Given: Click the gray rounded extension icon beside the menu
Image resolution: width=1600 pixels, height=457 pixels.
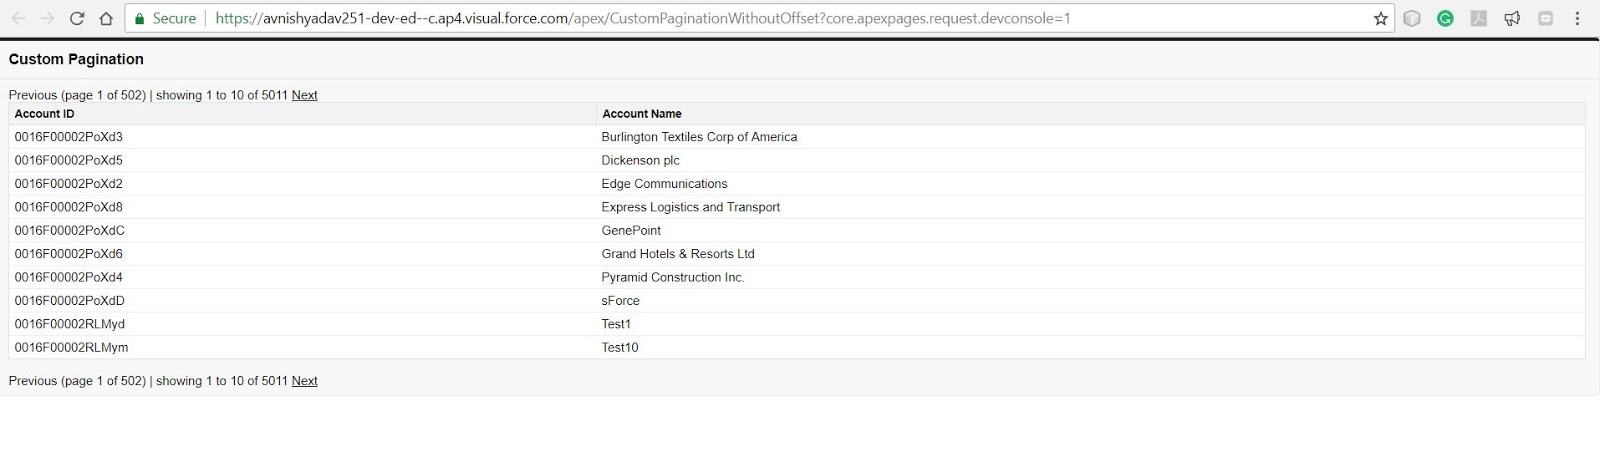Looking at the screenshot, I should pos(1545,18).
